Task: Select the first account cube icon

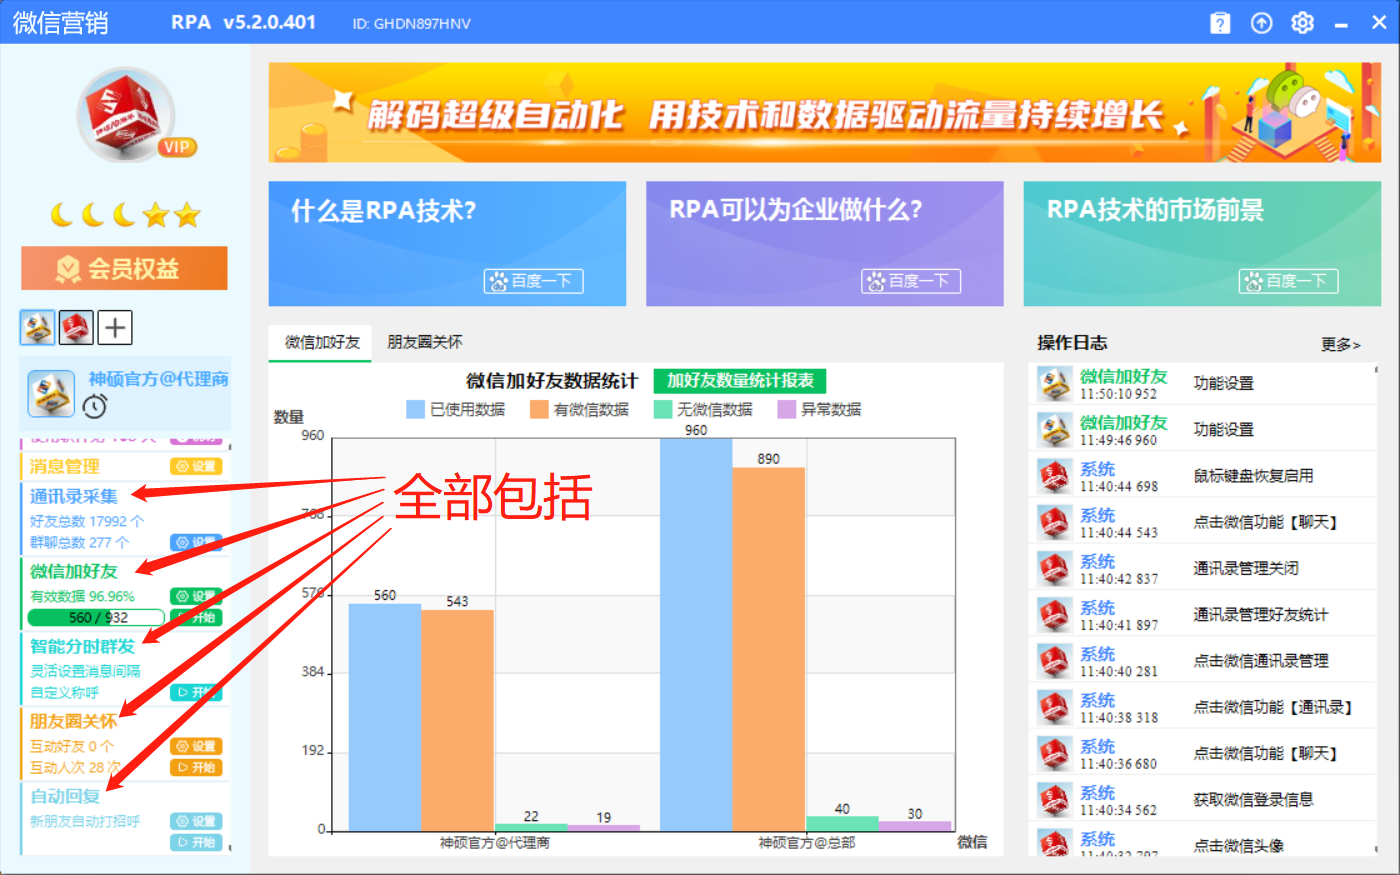Action: tap(38, 327)
